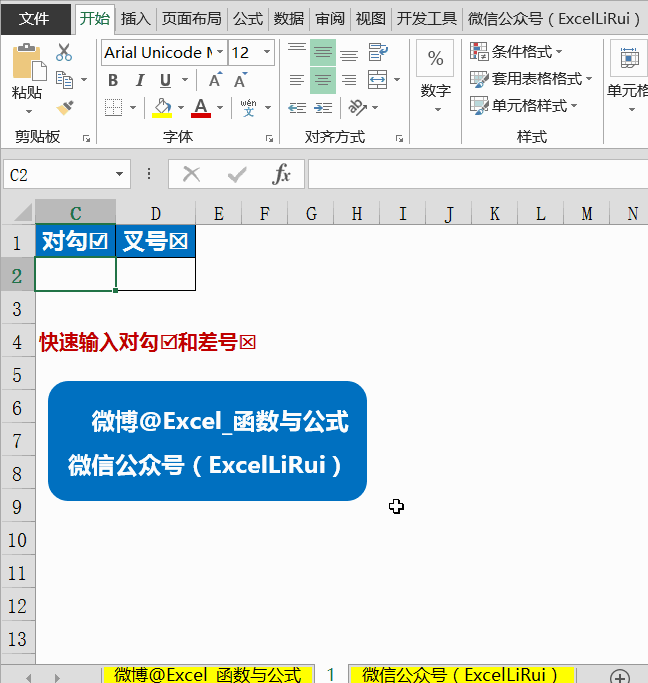Open underline style dropdown arrow
Screen dimensions: 648x683
185,80
